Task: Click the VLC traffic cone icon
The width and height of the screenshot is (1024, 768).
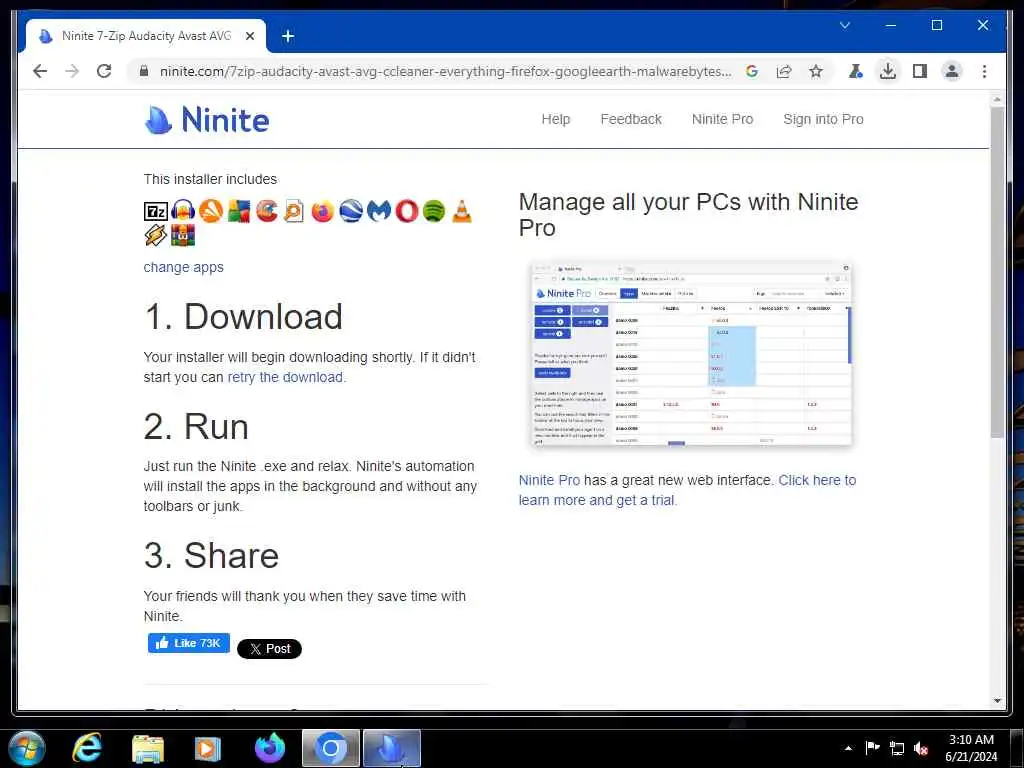Action: [x=462, y=211]
